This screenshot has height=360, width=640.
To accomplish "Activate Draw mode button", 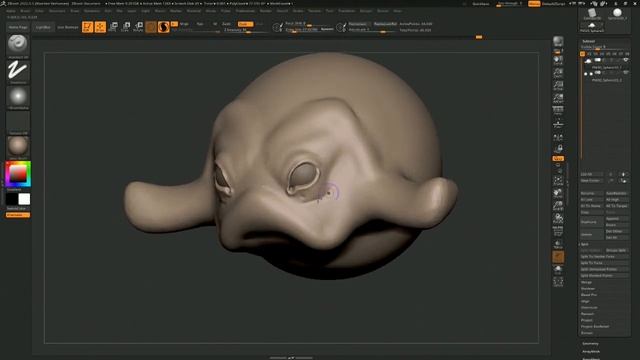I will click(x=100, y=27).
